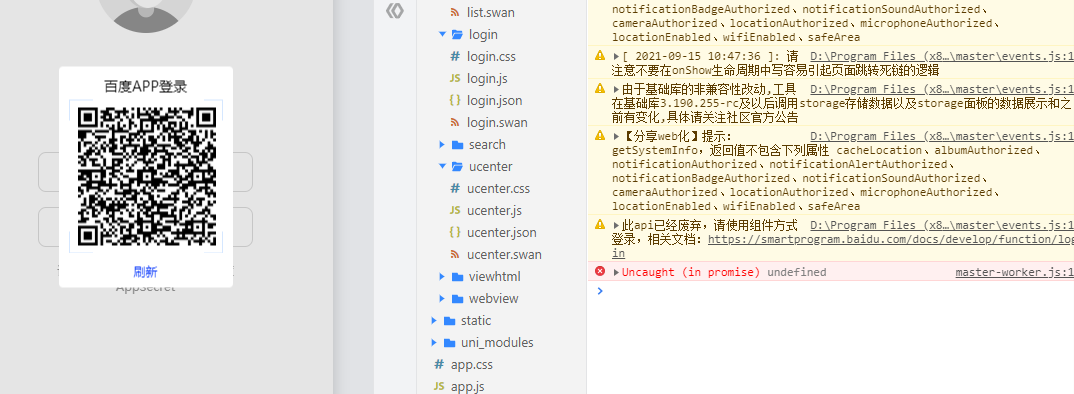Collapse the login folder arrow
1074x394 pixels.
pyautogui.click(x=442, y=34)
